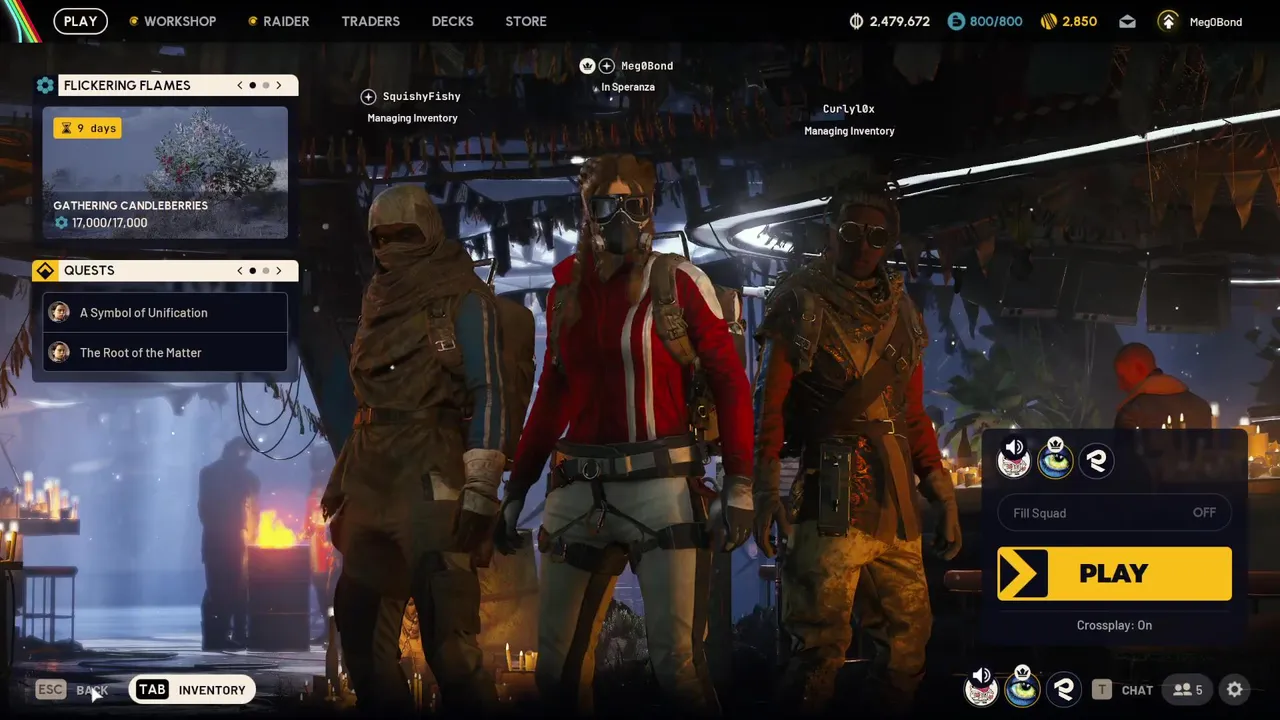Click the plus icon next to SquishyFishy

368,97
